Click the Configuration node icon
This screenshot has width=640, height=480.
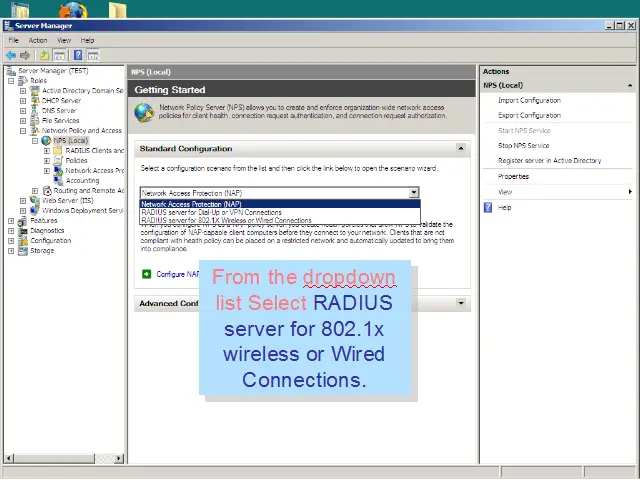(23, 241)
